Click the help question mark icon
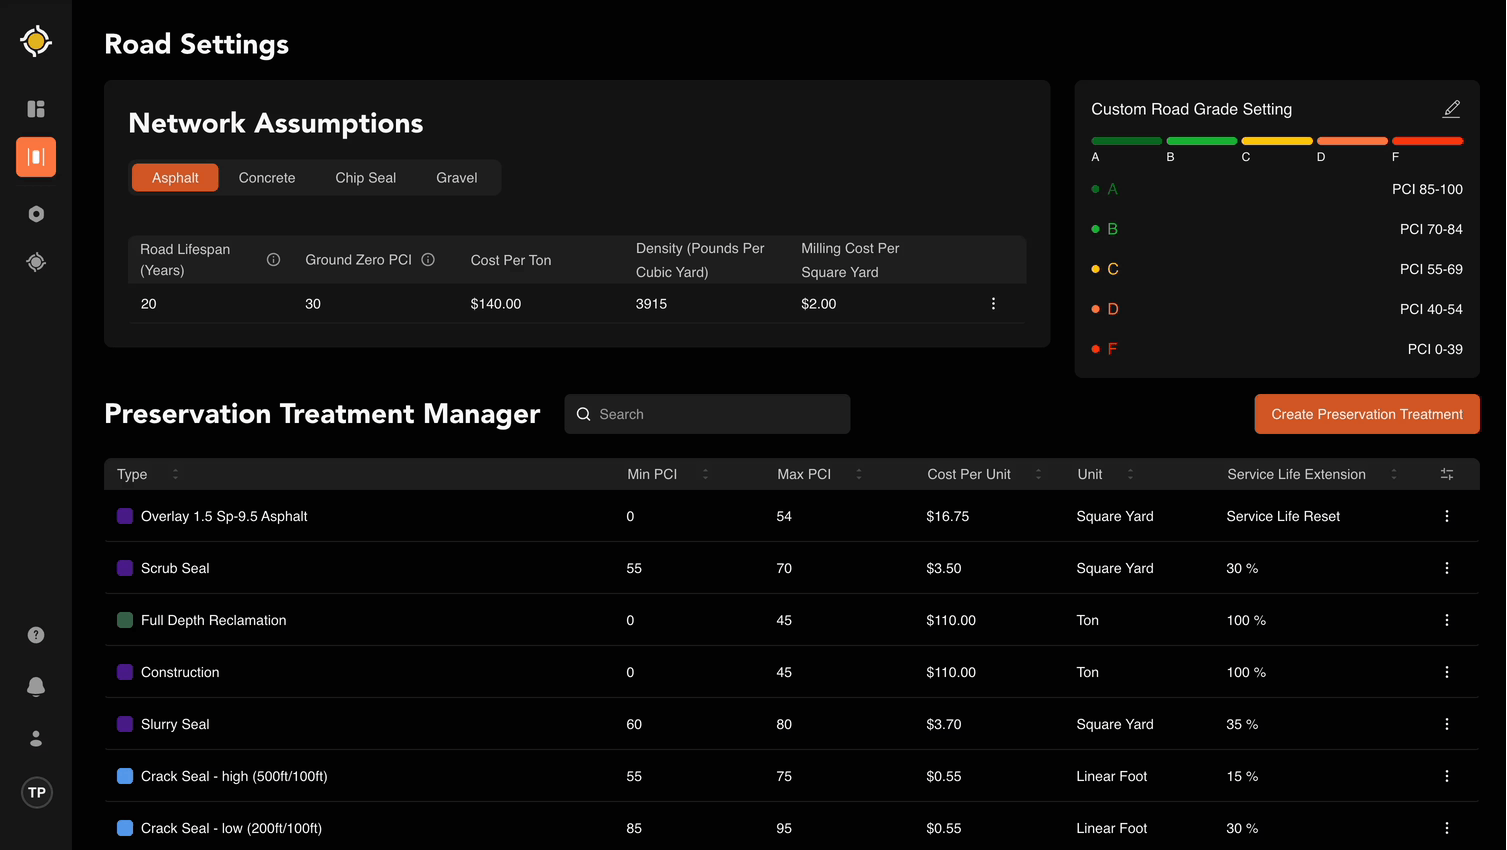 (x=36, y=635)
